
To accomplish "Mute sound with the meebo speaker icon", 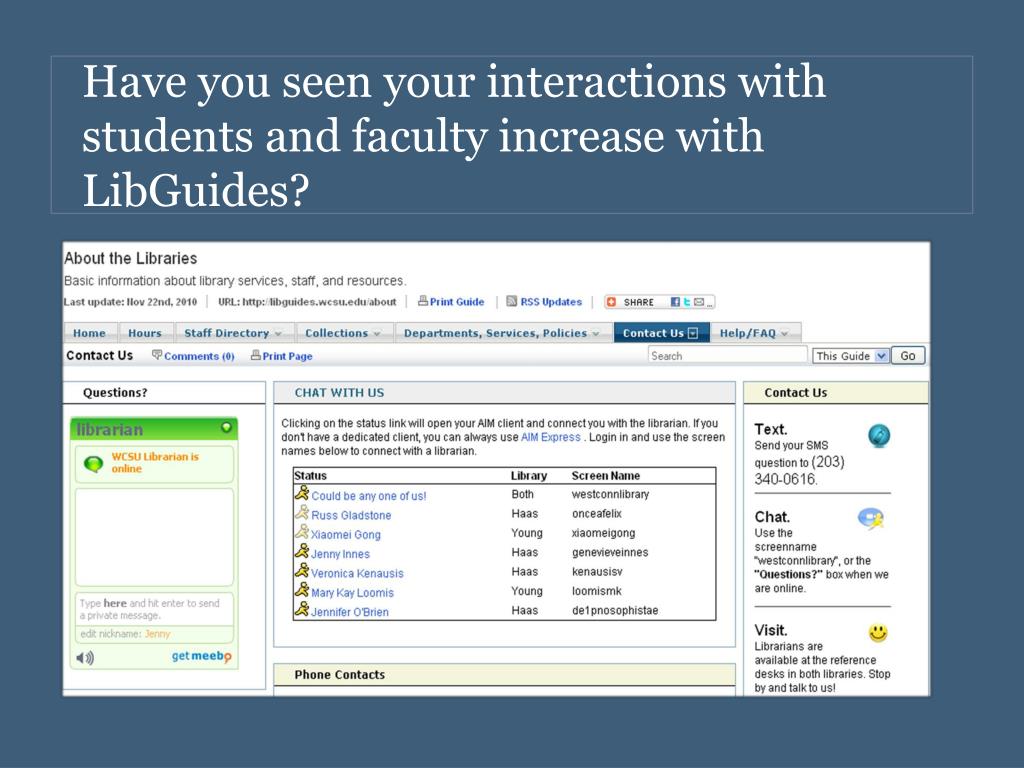I will (x=85, y=658).
